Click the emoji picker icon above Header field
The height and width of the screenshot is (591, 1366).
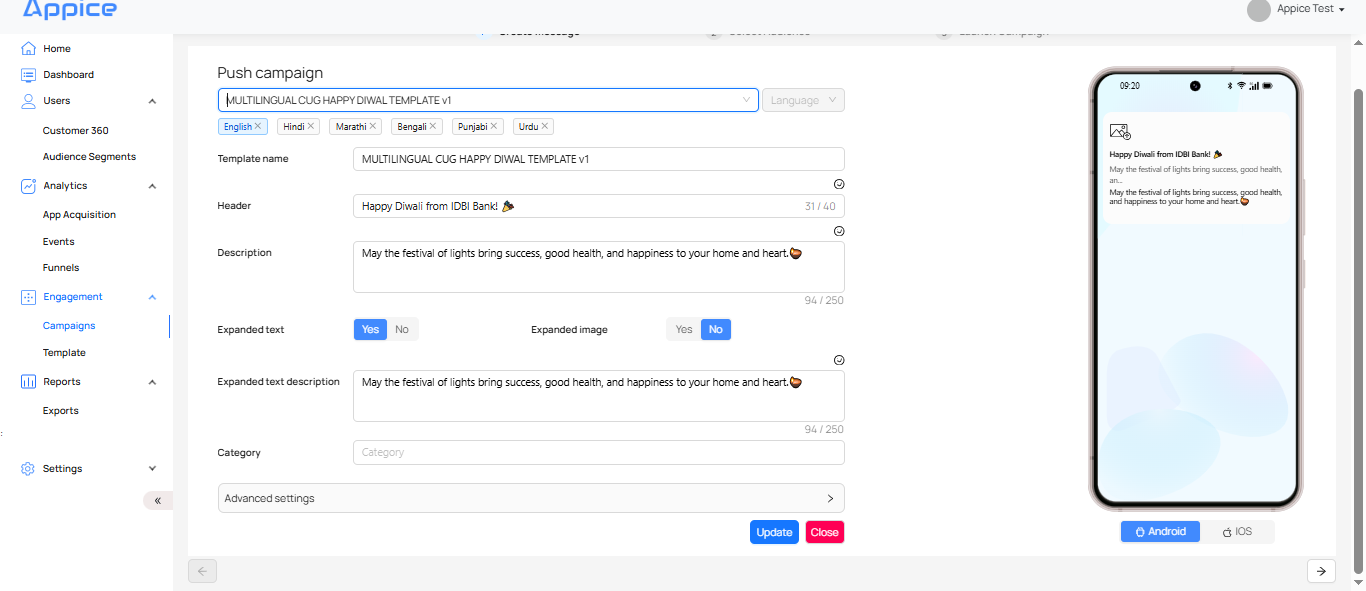[x=839, y=184]
